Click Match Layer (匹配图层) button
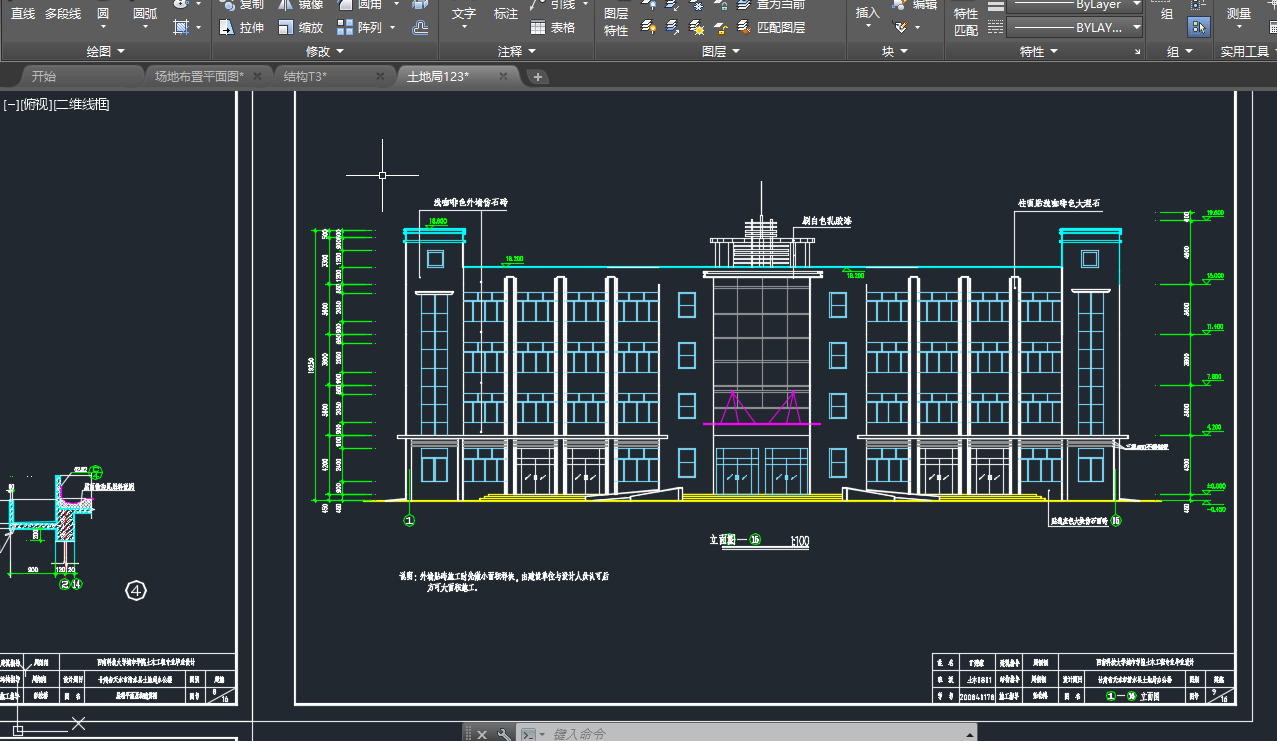Viewport: 1277px width, 741px height. coord(769,28)
